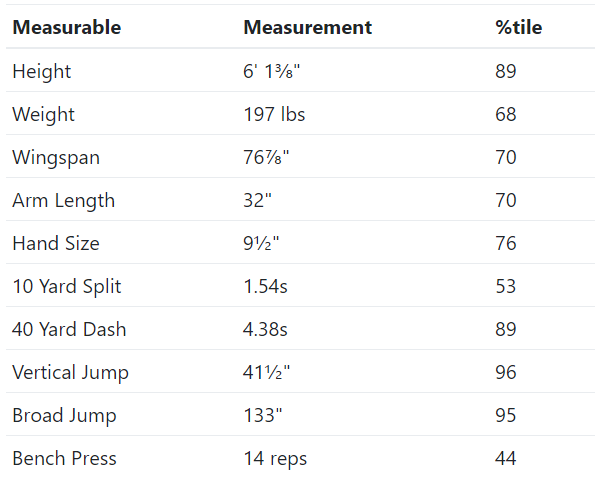
Task: Click the Wingspan row label
Action: pos(56,158)
